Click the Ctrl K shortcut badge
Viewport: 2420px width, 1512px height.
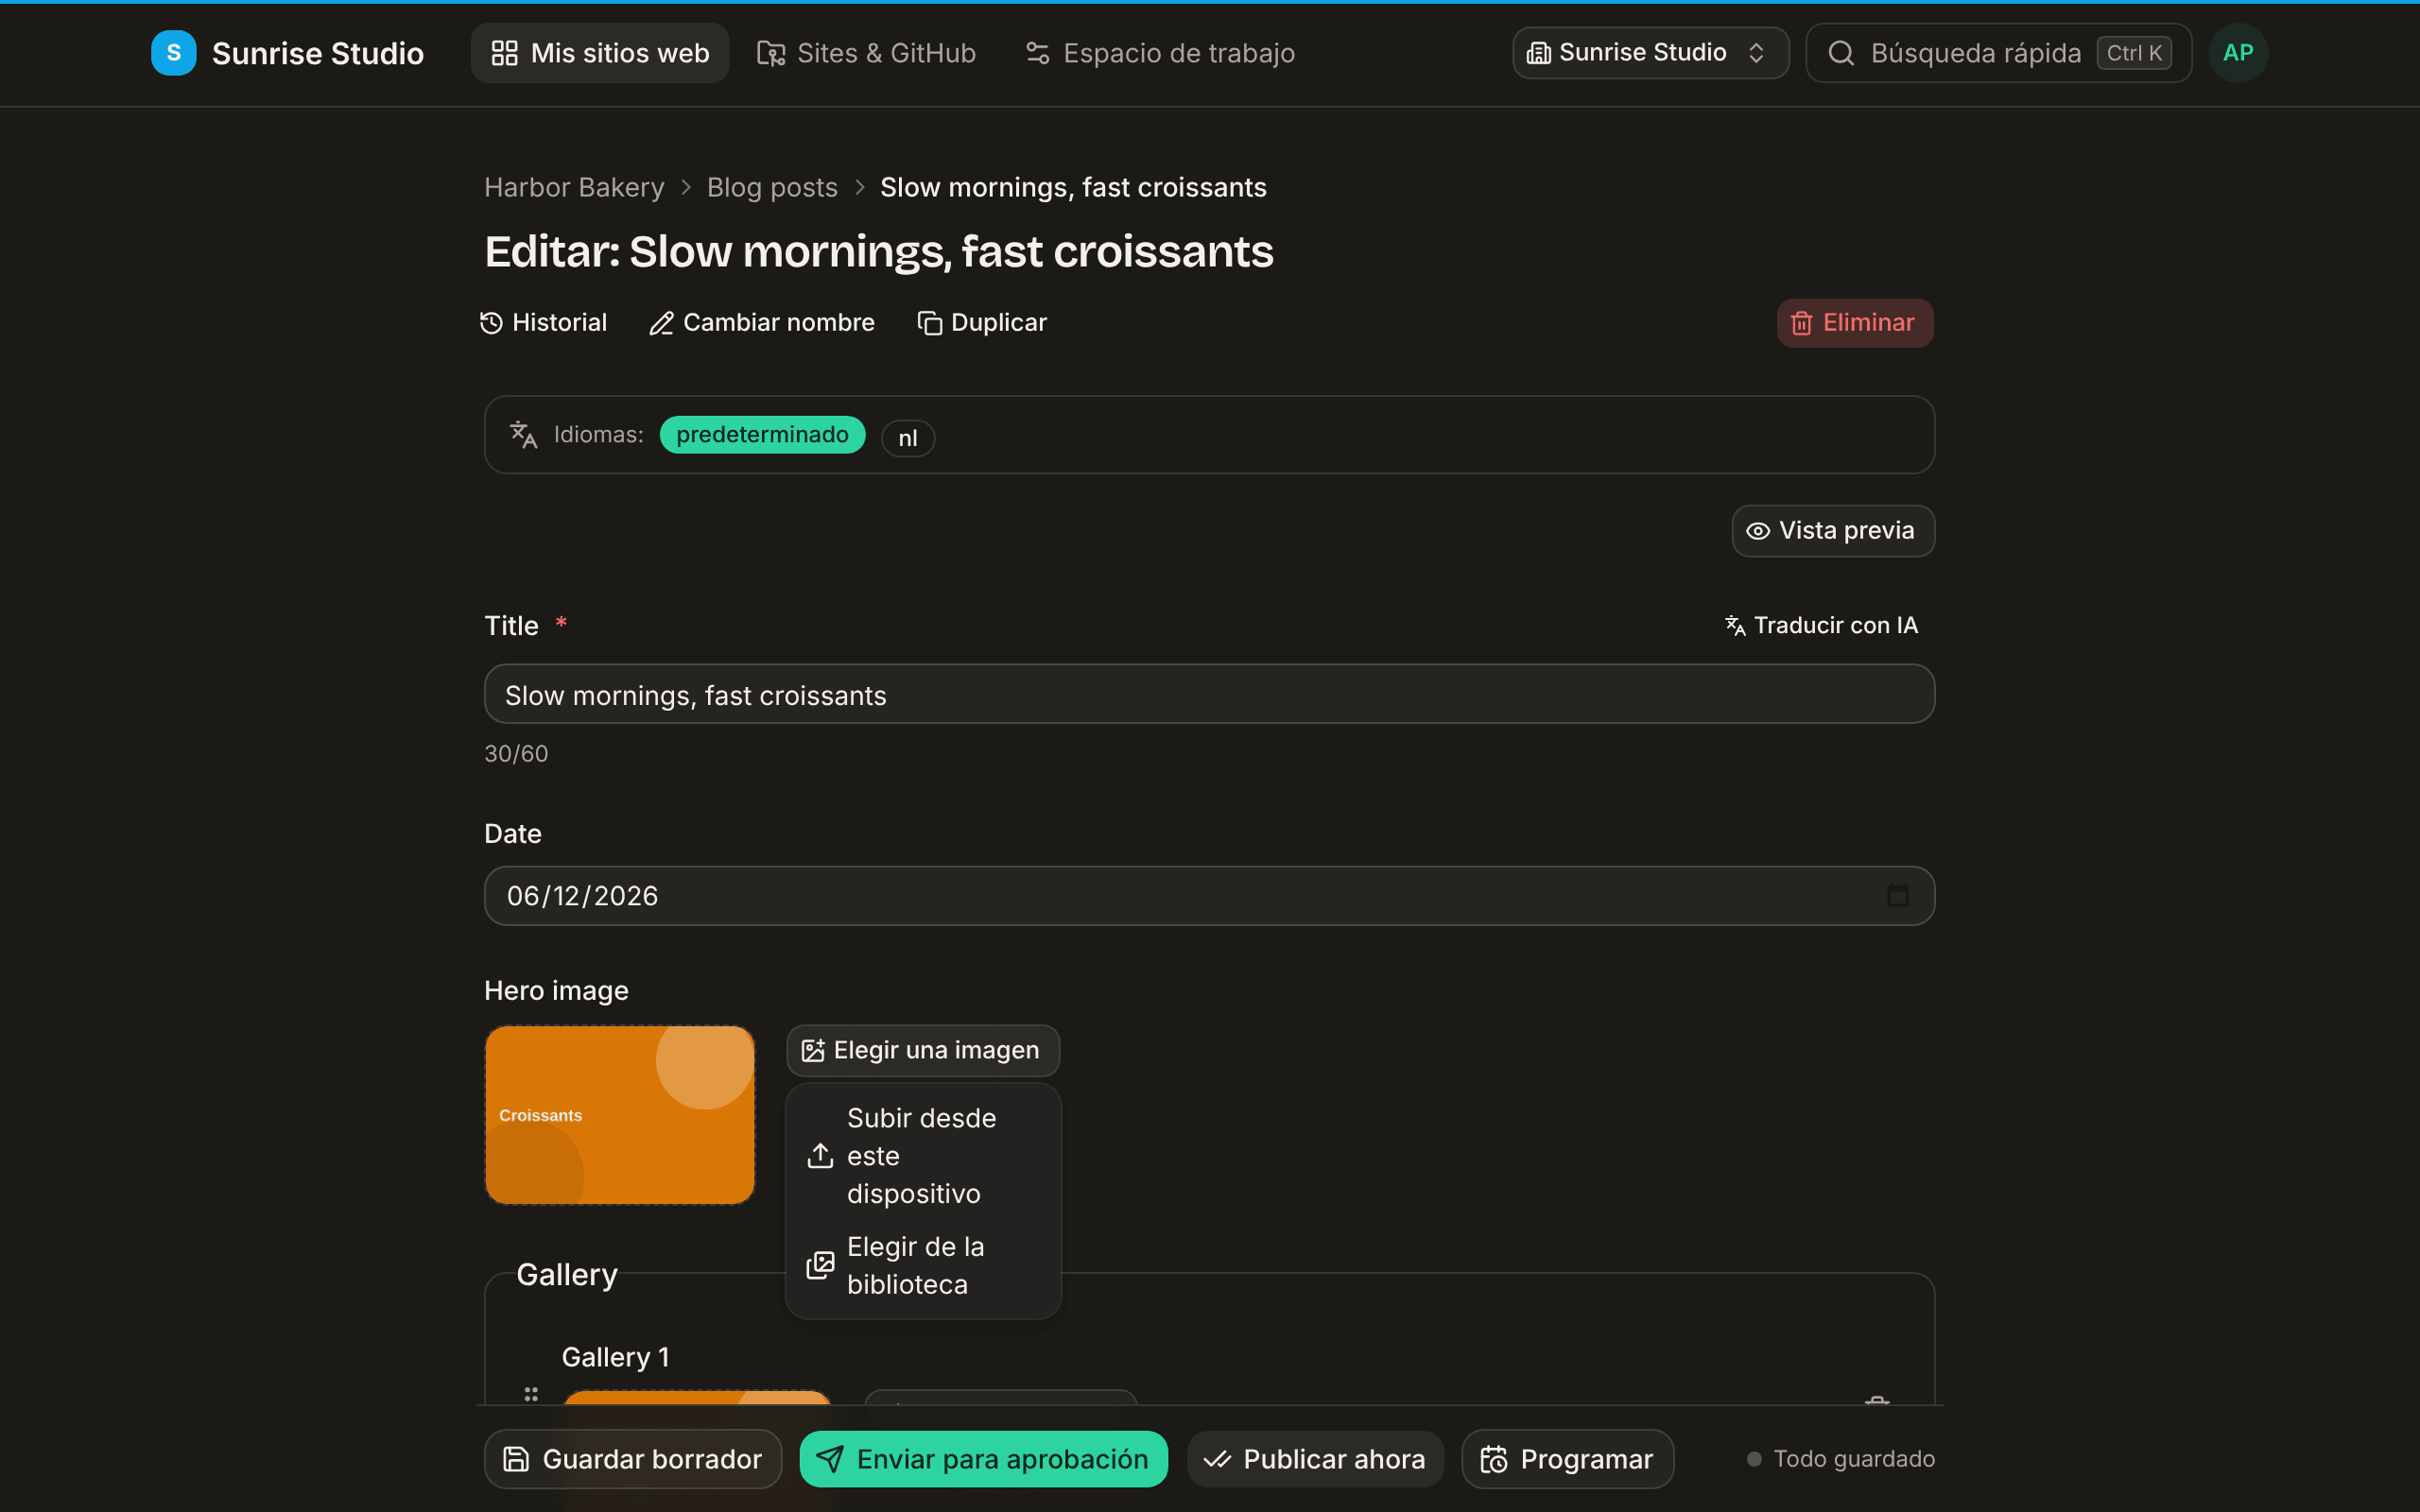pyautogui.click(x=2134, y=53)
